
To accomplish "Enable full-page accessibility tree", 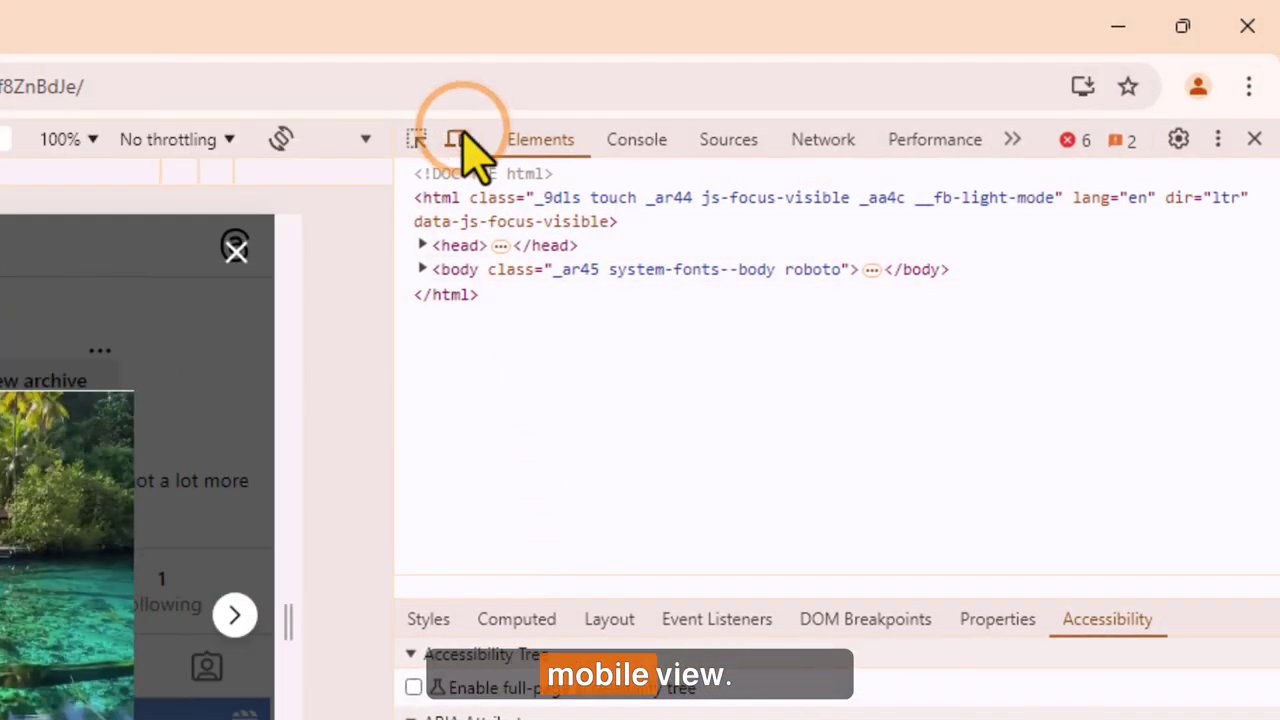I will point(414,687).
